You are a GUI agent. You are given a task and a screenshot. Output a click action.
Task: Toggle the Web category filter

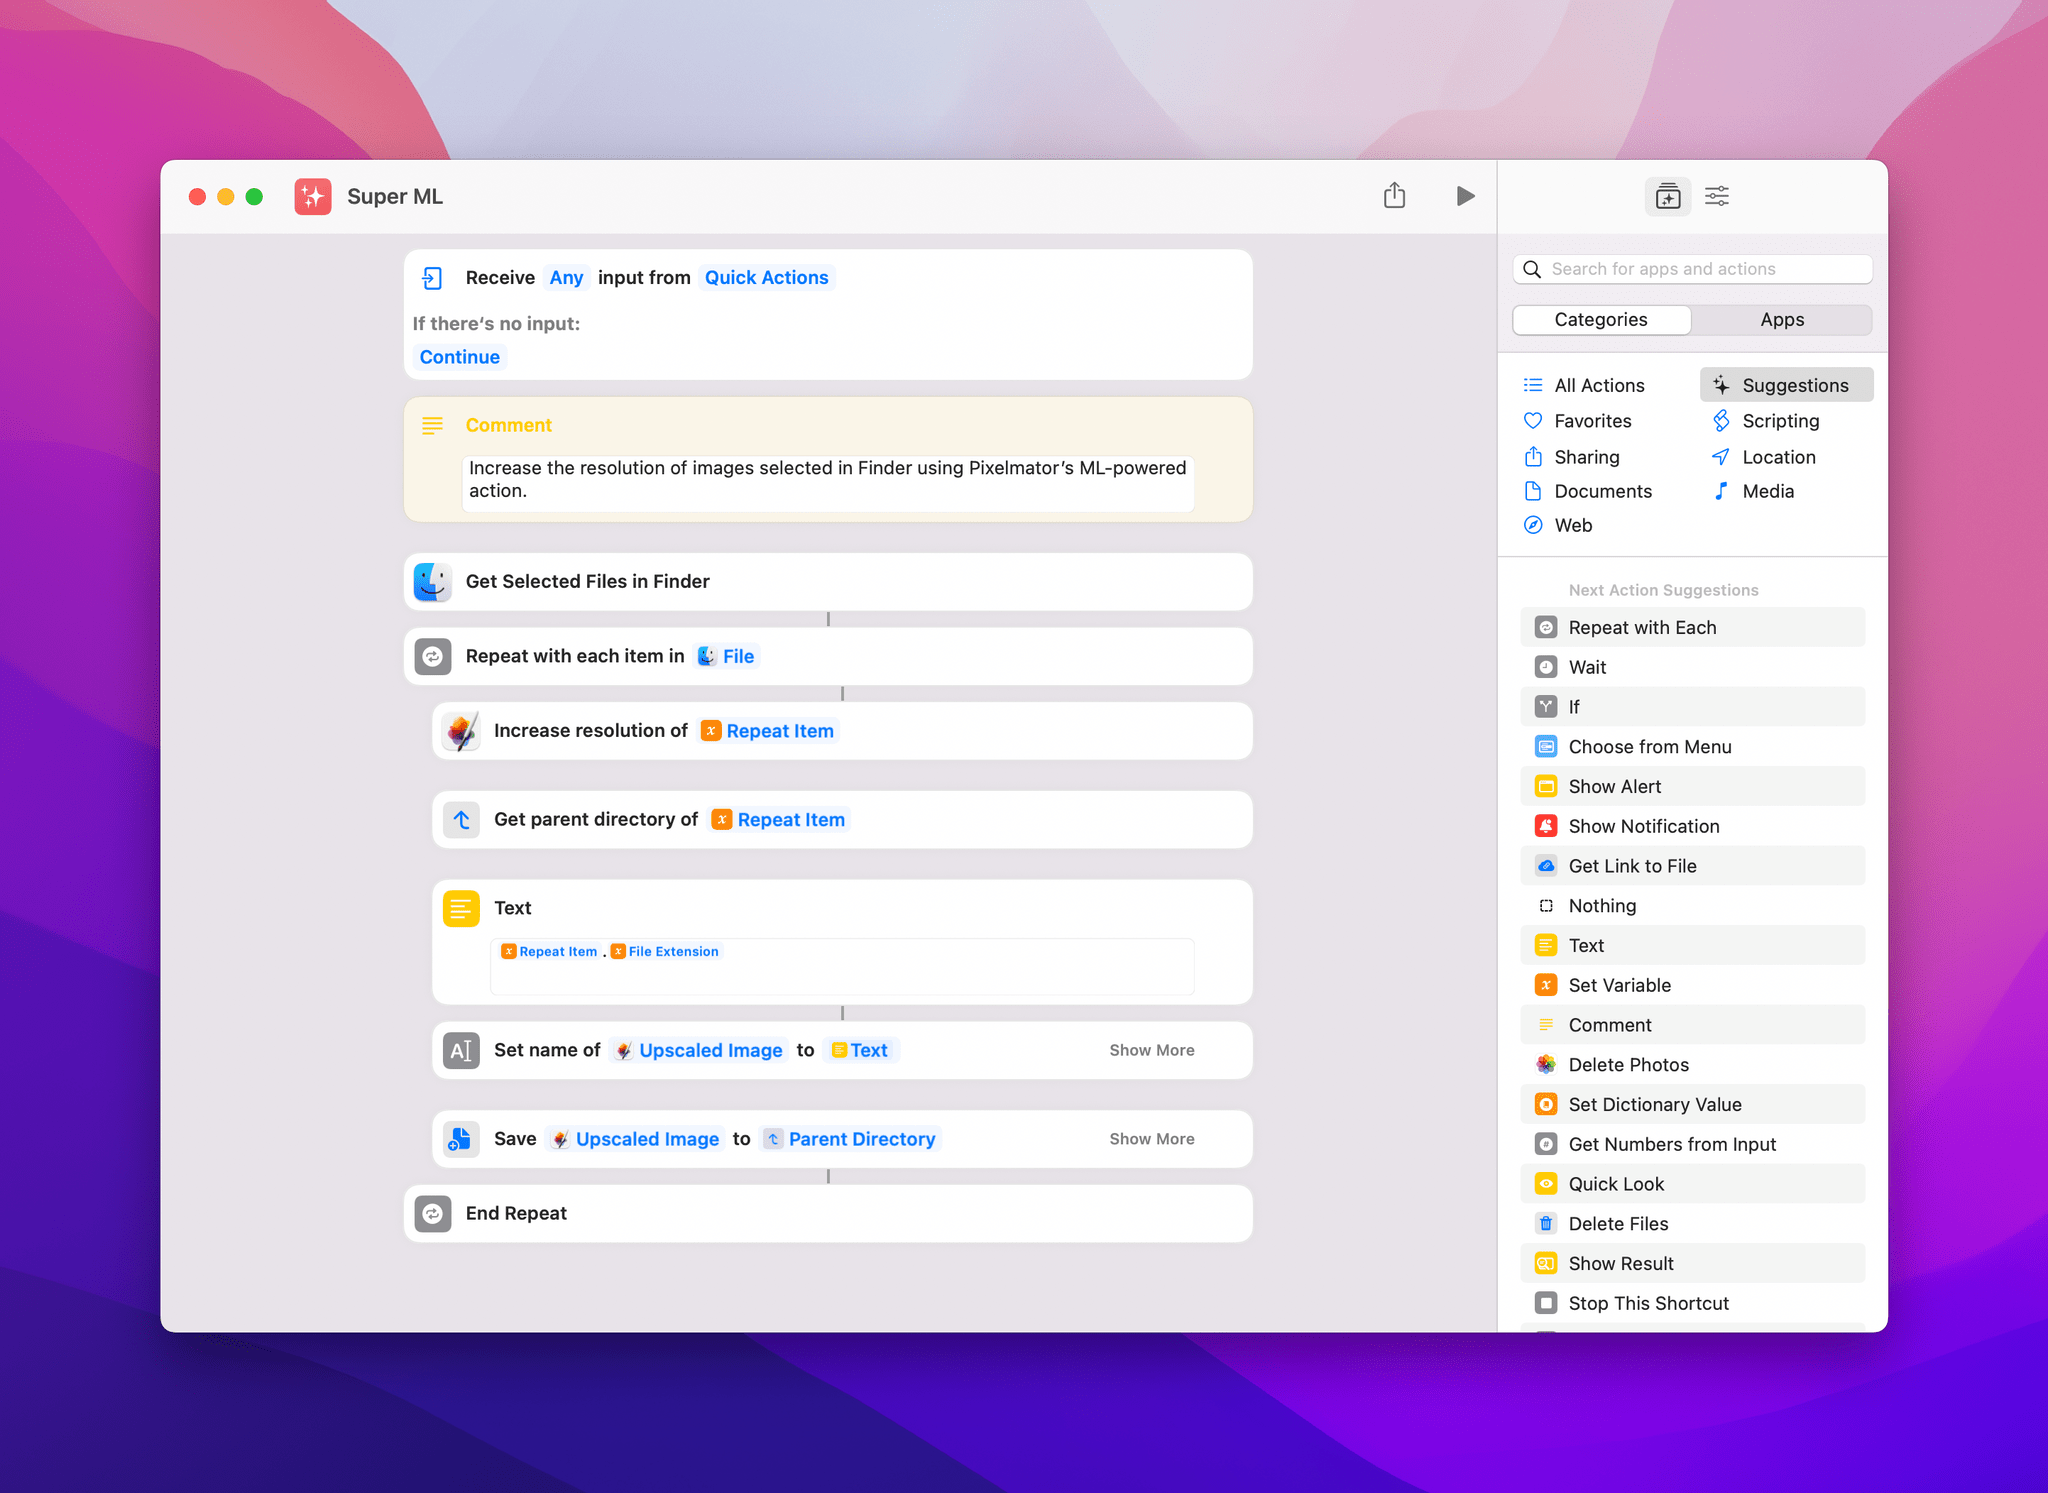click(x=1571, y=525)
